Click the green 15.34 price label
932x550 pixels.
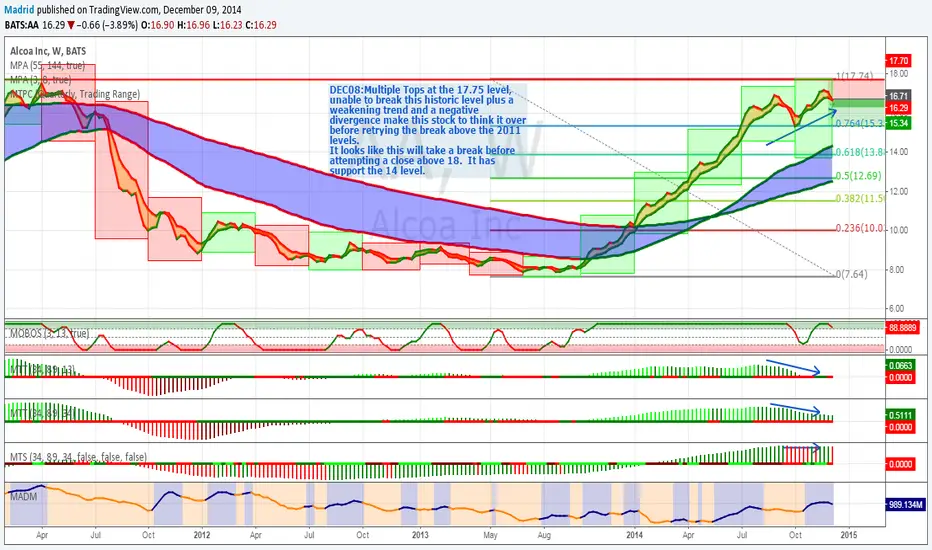click(x=899, y=123)
